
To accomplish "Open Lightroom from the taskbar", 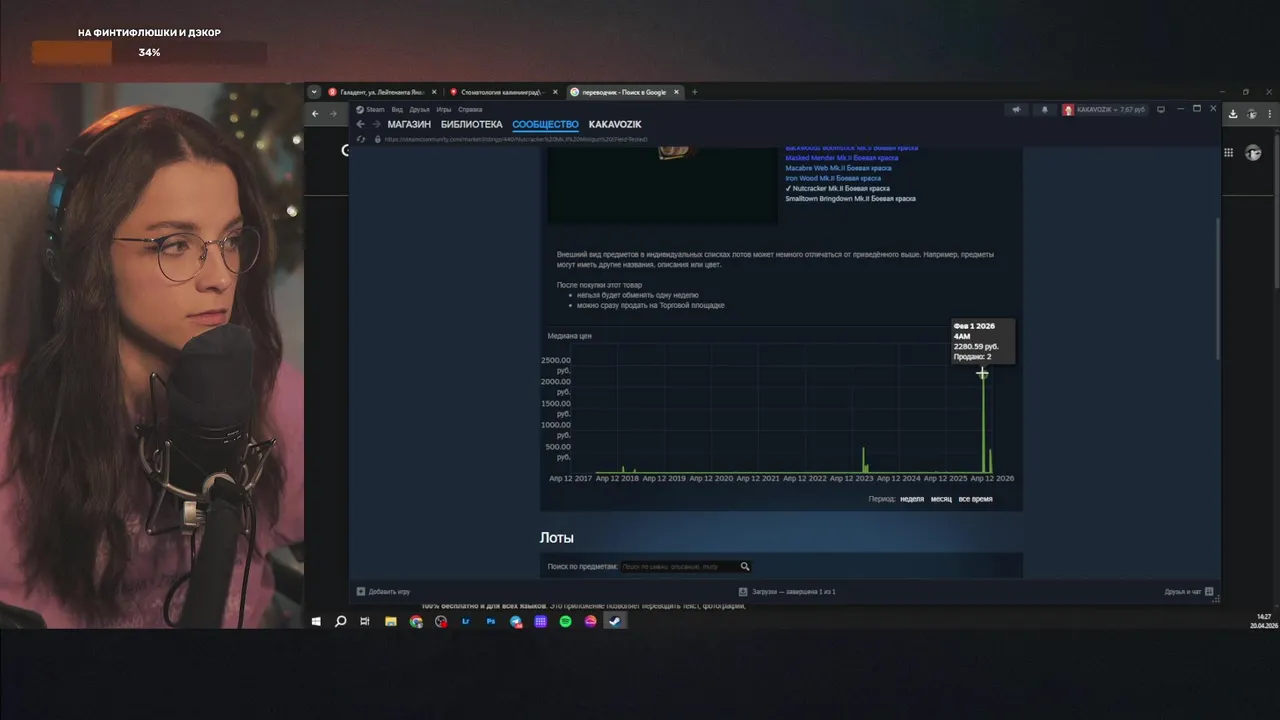I will tap(466, 621).
